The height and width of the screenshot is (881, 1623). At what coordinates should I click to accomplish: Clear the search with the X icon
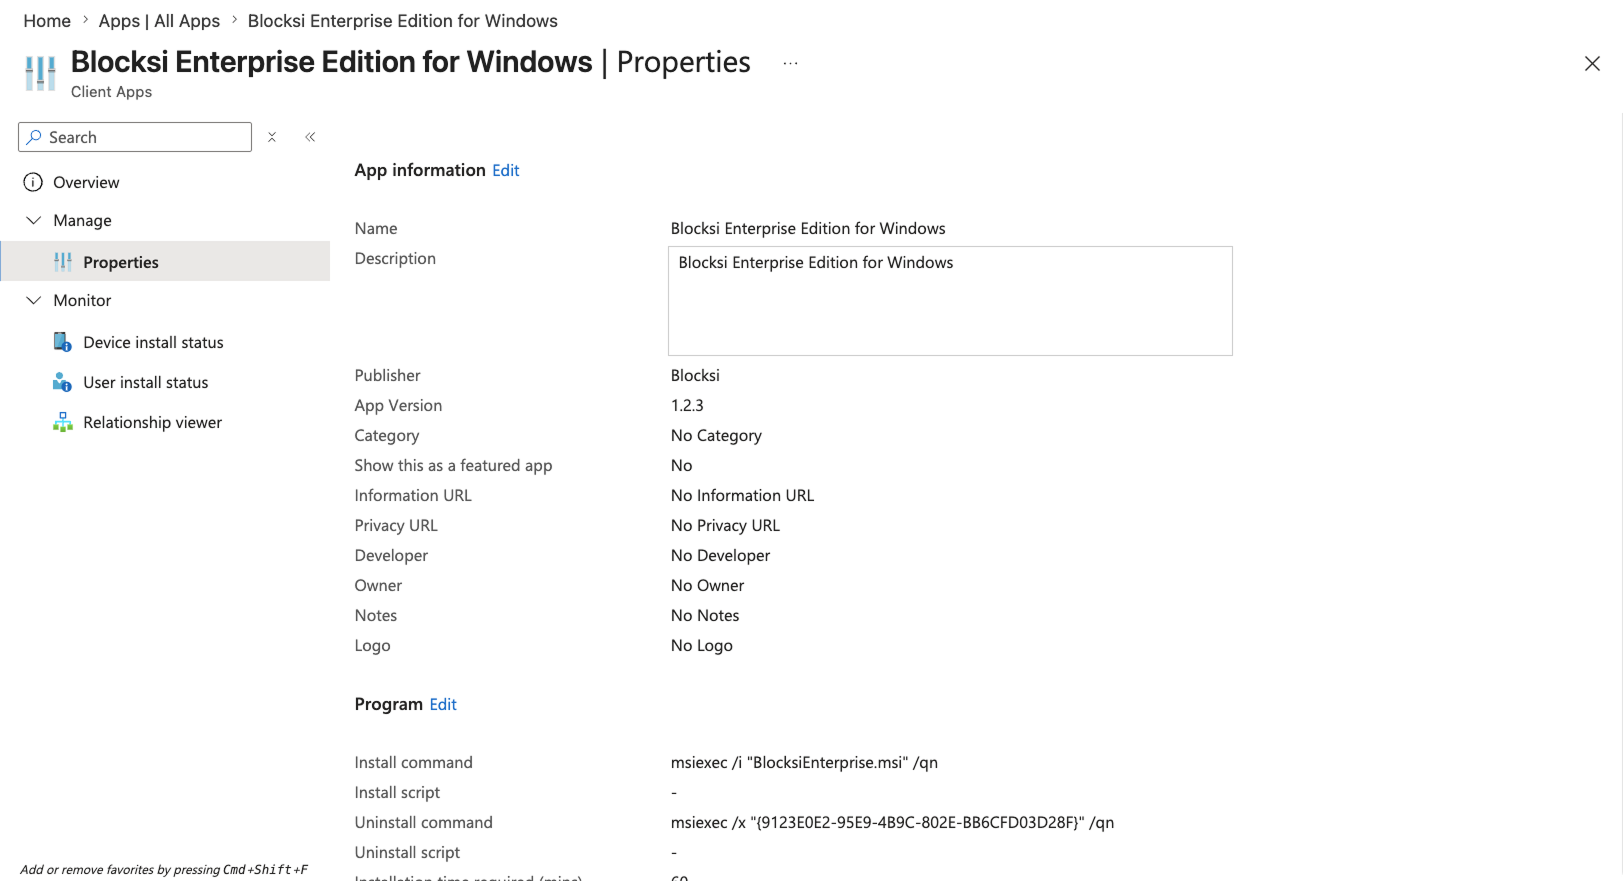coord(272,137)
